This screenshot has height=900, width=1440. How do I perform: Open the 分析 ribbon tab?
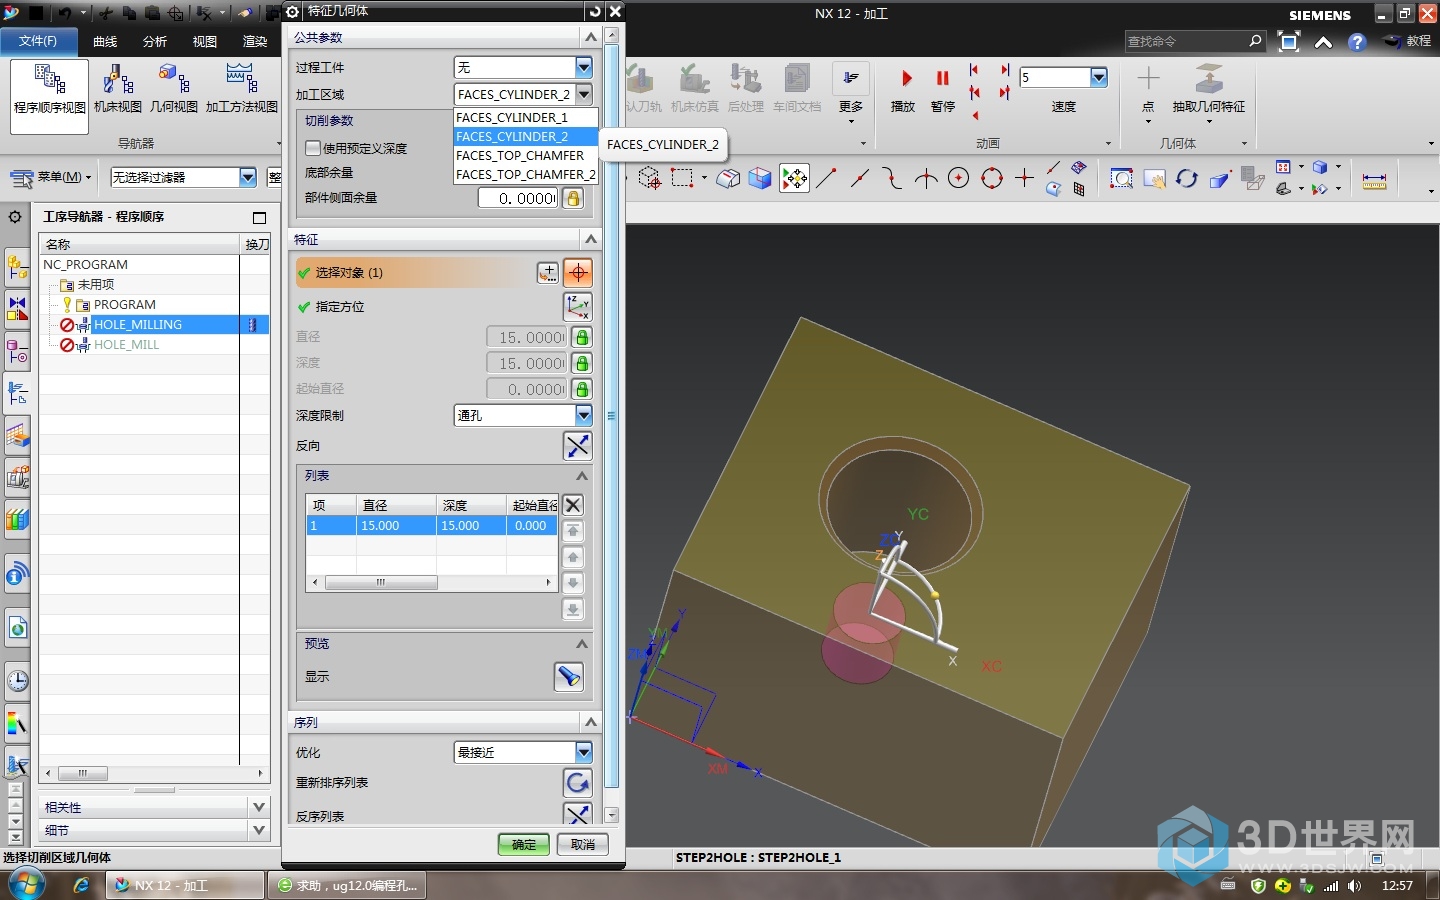[155, 41]
